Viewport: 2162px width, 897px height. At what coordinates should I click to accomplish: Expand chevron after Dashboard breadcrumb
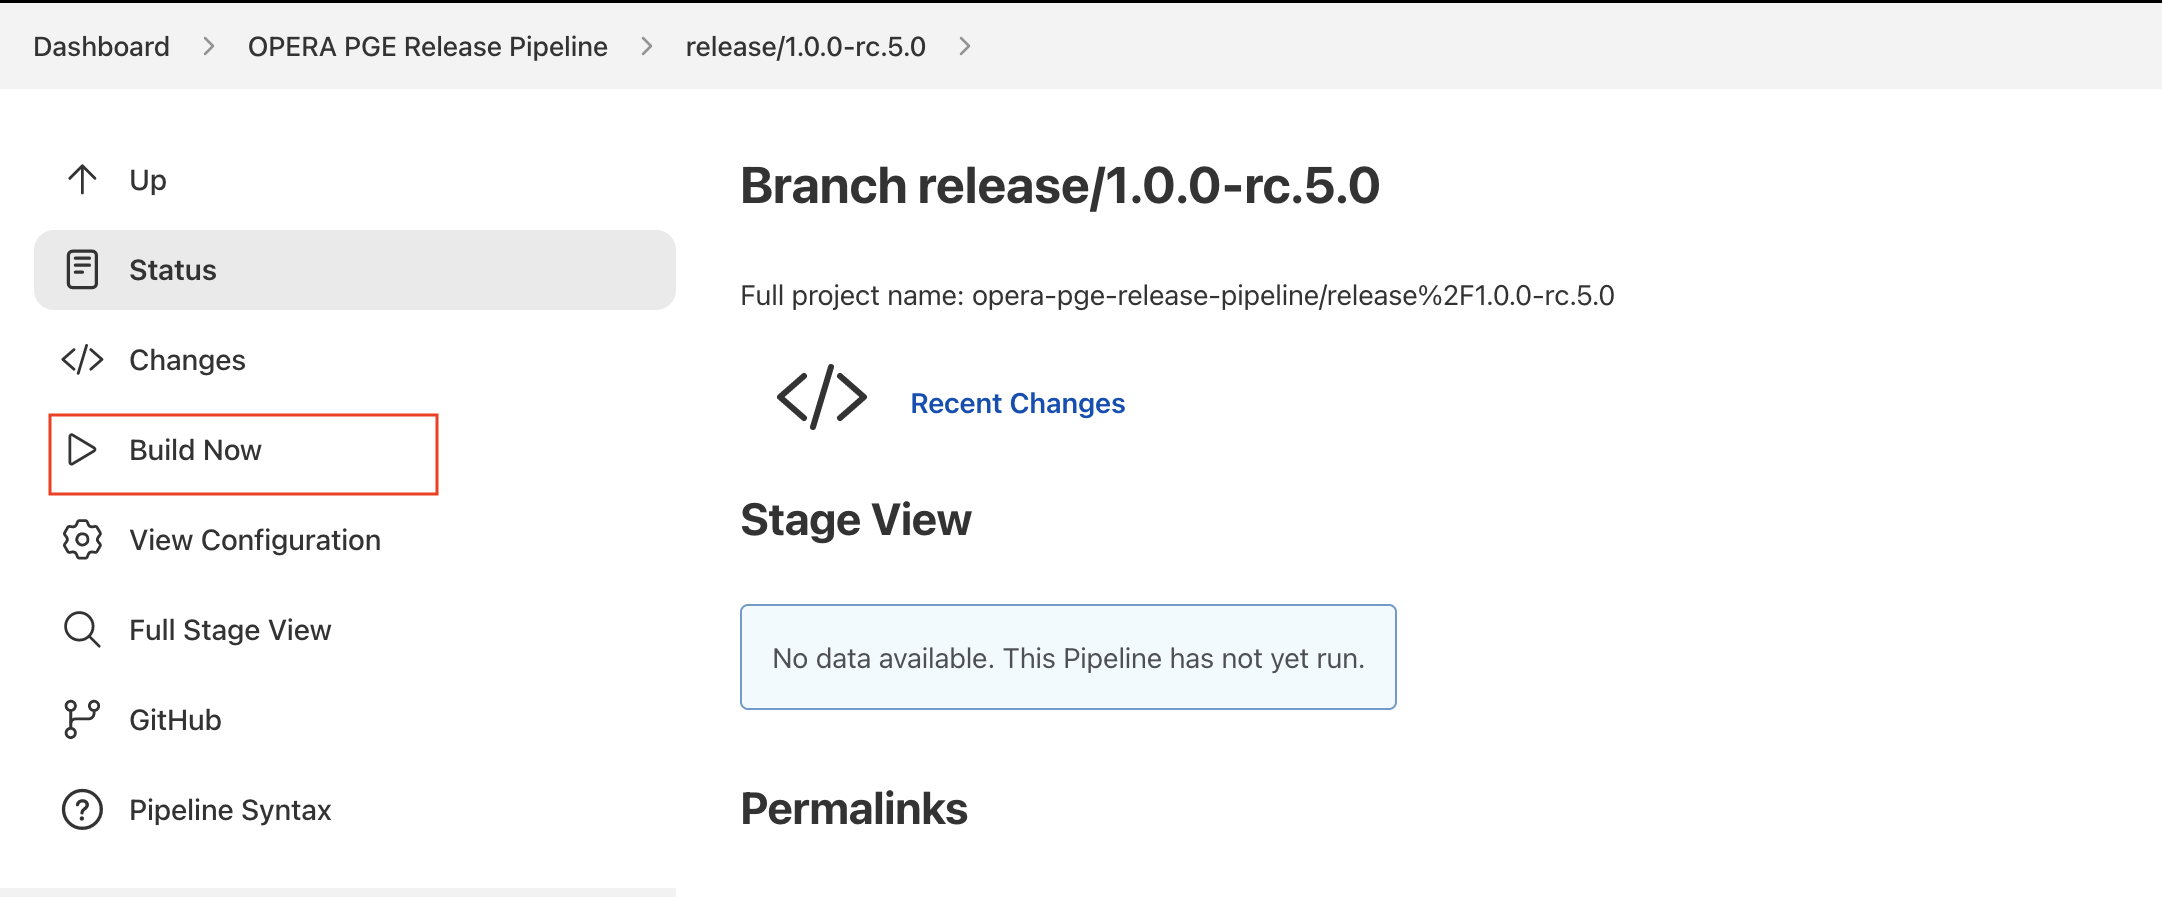pos(209,46)
